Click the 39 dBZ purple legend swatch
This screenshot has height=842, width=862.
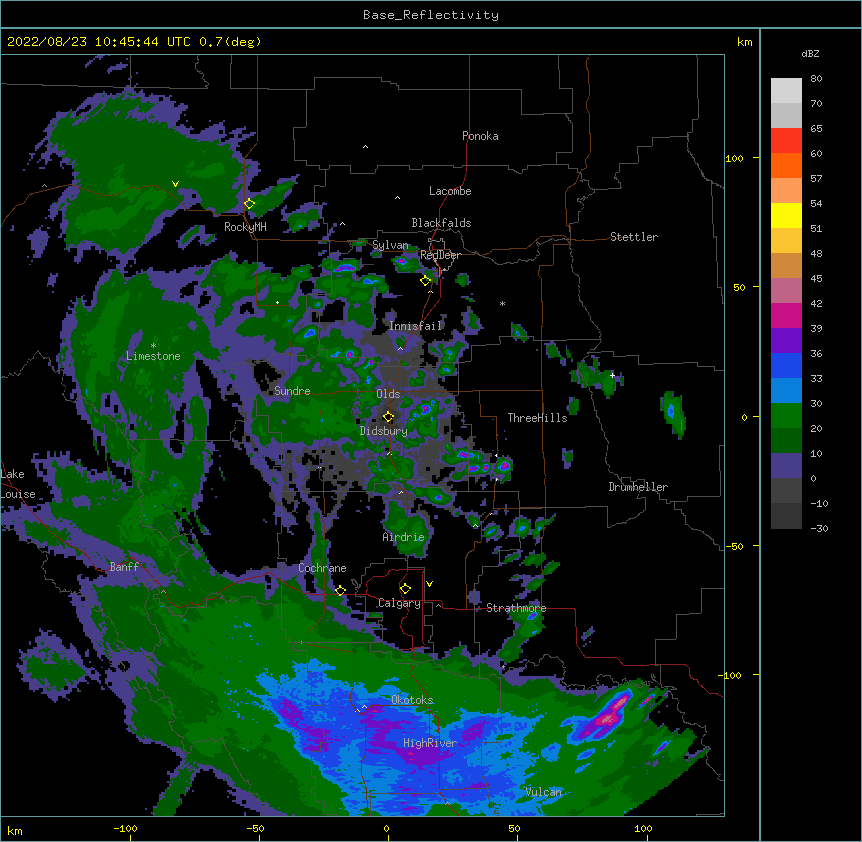pos(786,341)
